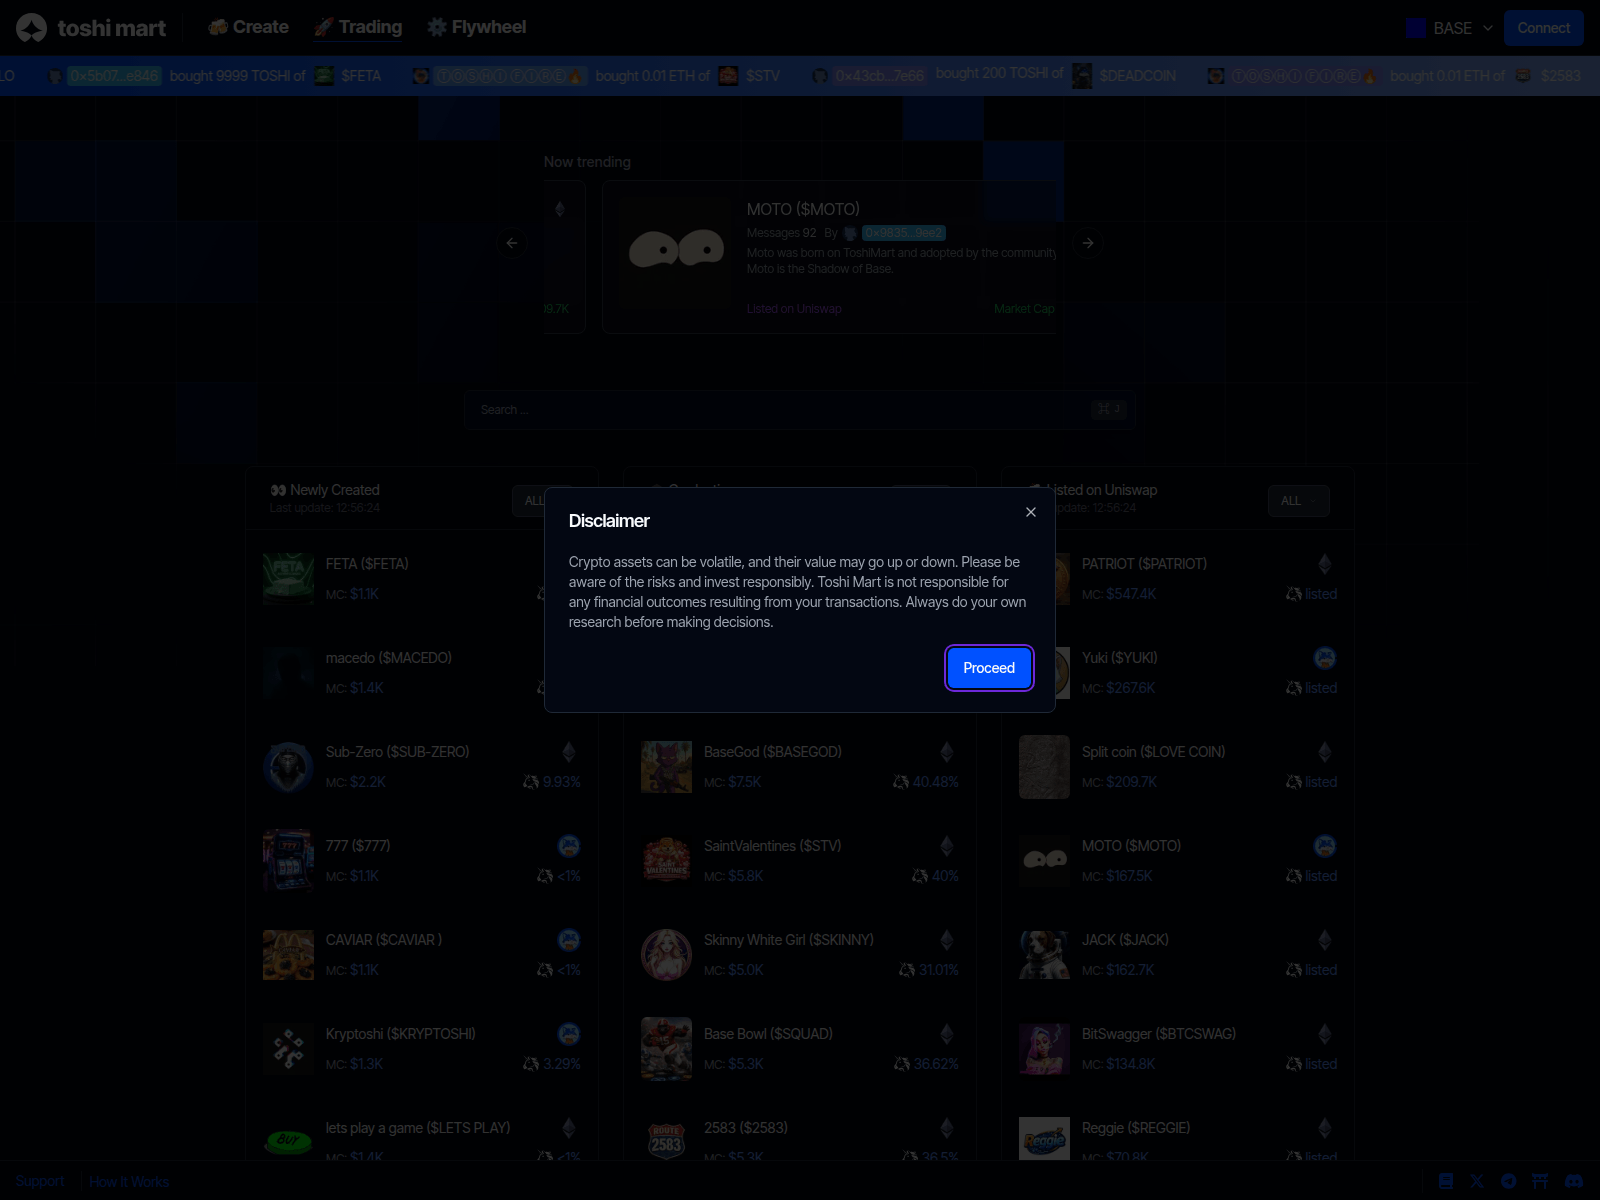Click the Connect wallet button
The width and height of the screenshot is (1600, 1200).
(x=1543, y=28)
